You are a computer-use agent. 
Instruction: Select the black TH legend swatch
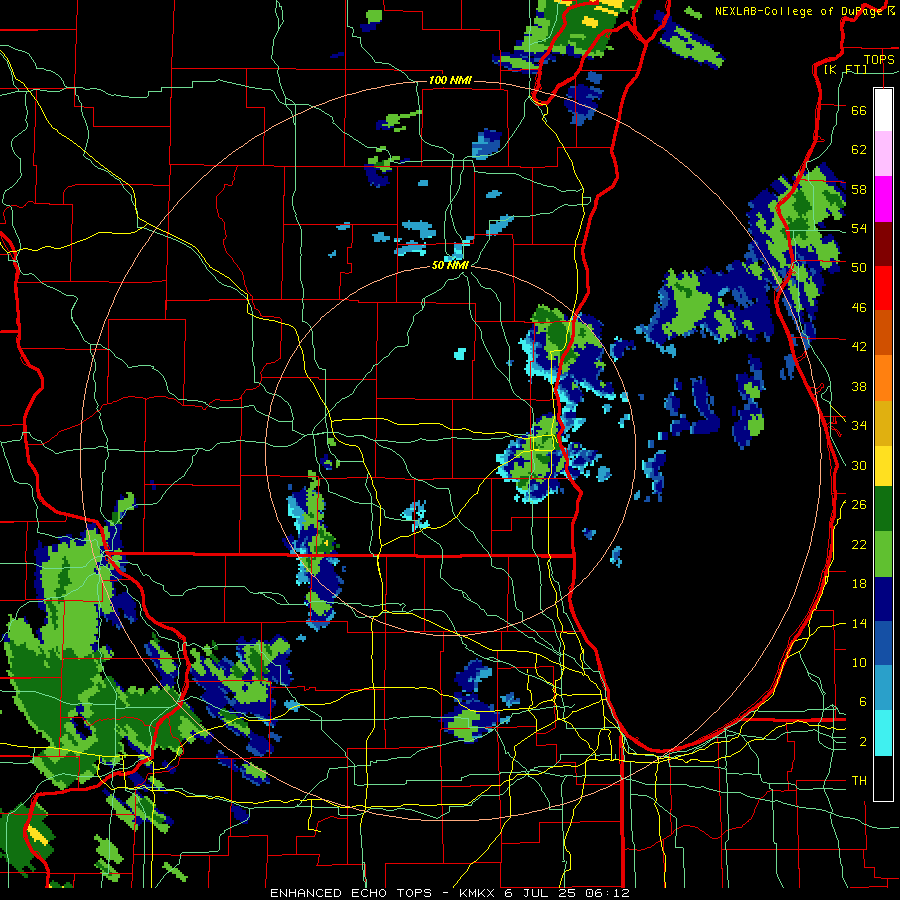point(883,778)
